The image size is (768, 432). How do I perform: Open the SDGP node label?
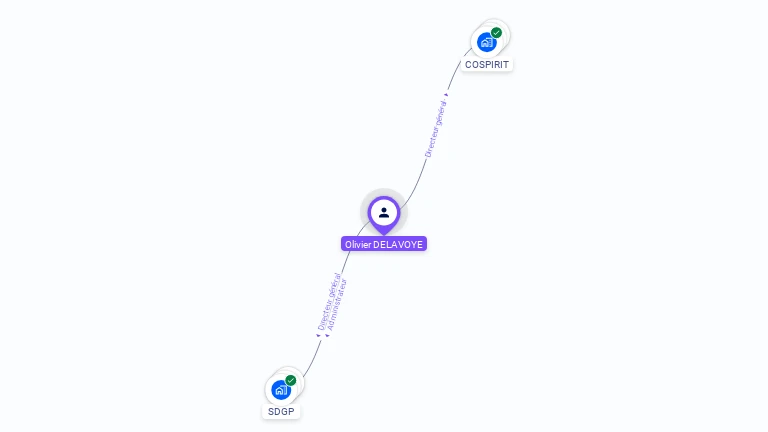(x=281, y=412)
